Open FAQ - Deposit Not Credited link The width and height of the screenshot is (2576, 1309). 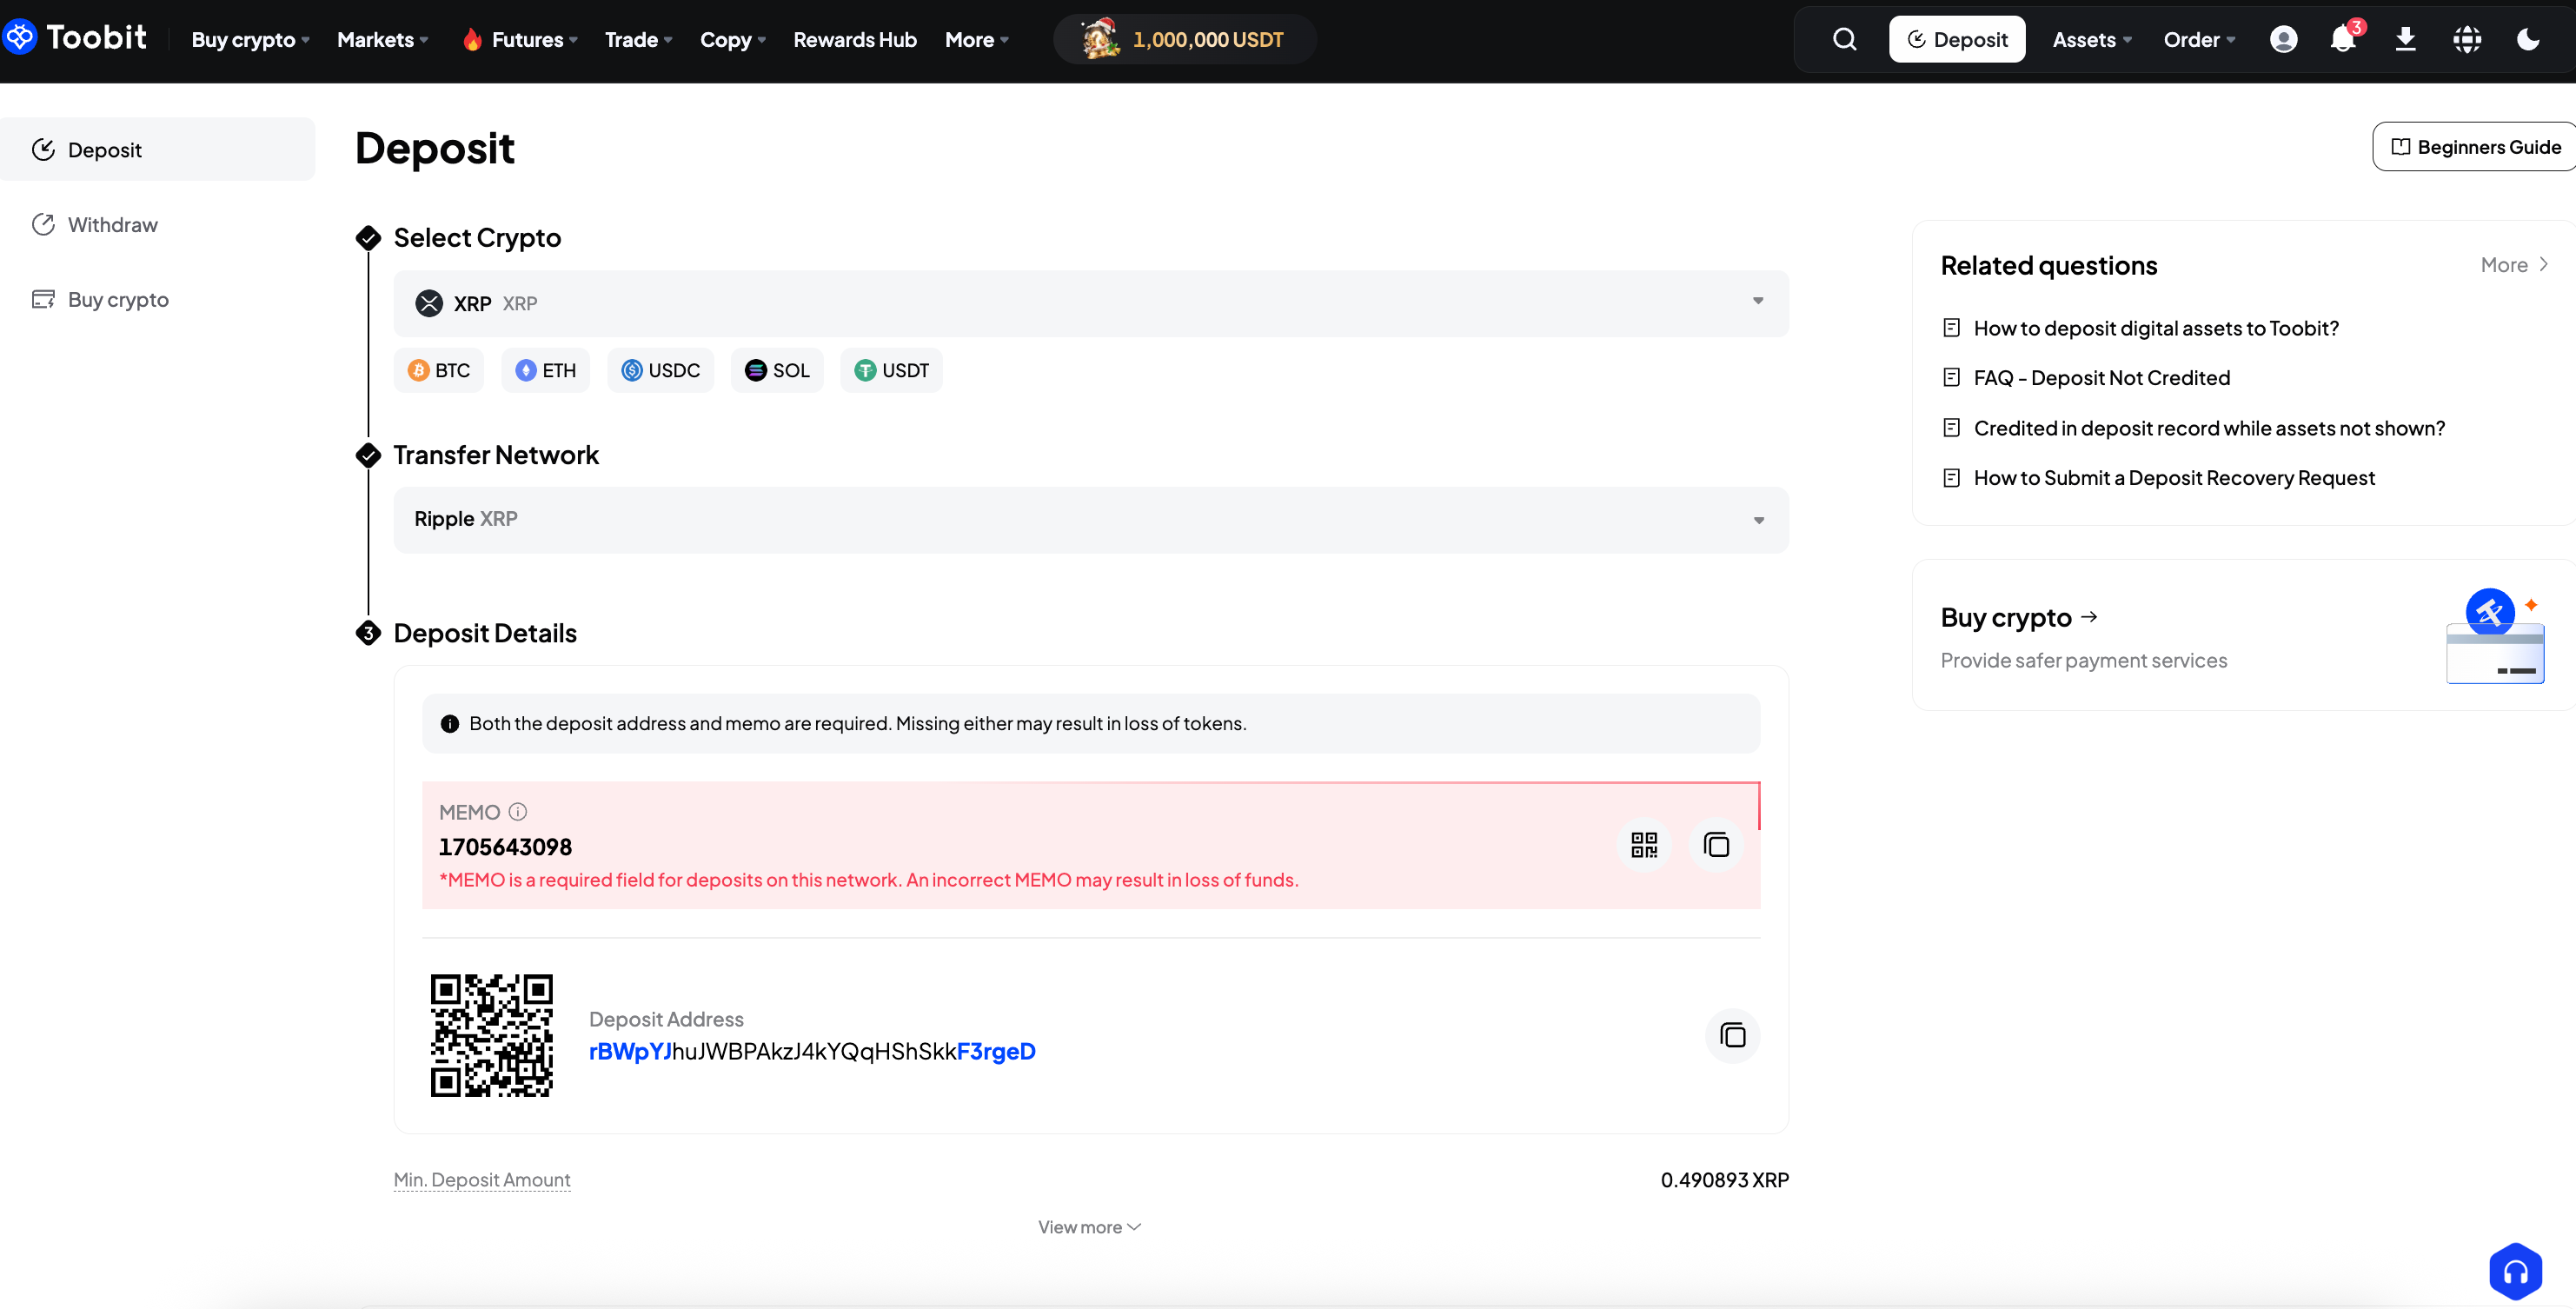coord(2101,378)
